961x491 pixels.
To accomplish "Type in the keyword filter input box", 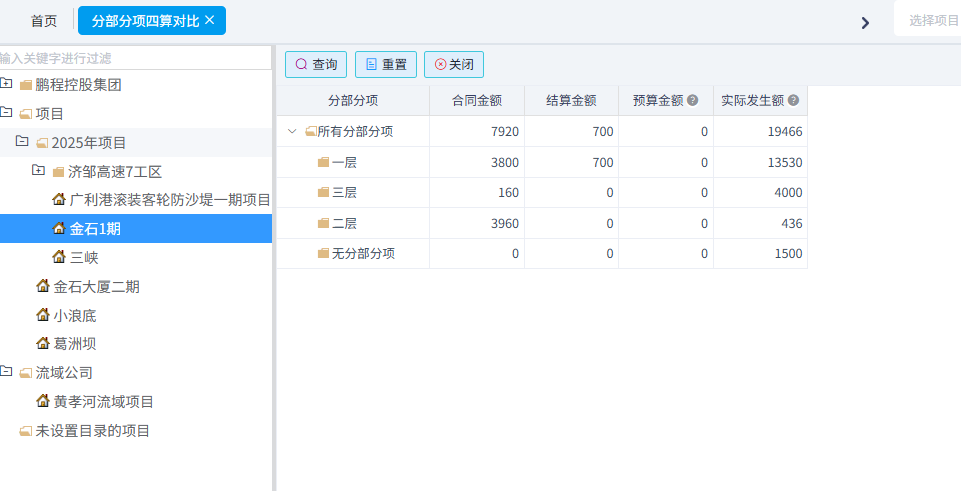I will tap(135, 58).
